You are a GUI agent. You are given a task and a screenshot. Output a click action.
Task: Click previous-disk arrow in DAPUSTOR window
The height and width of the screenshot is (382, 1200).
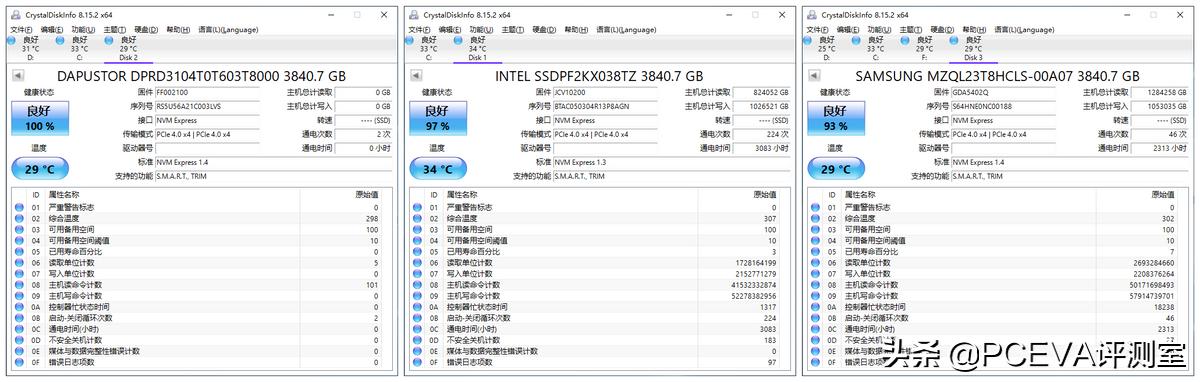click(17, 76)
